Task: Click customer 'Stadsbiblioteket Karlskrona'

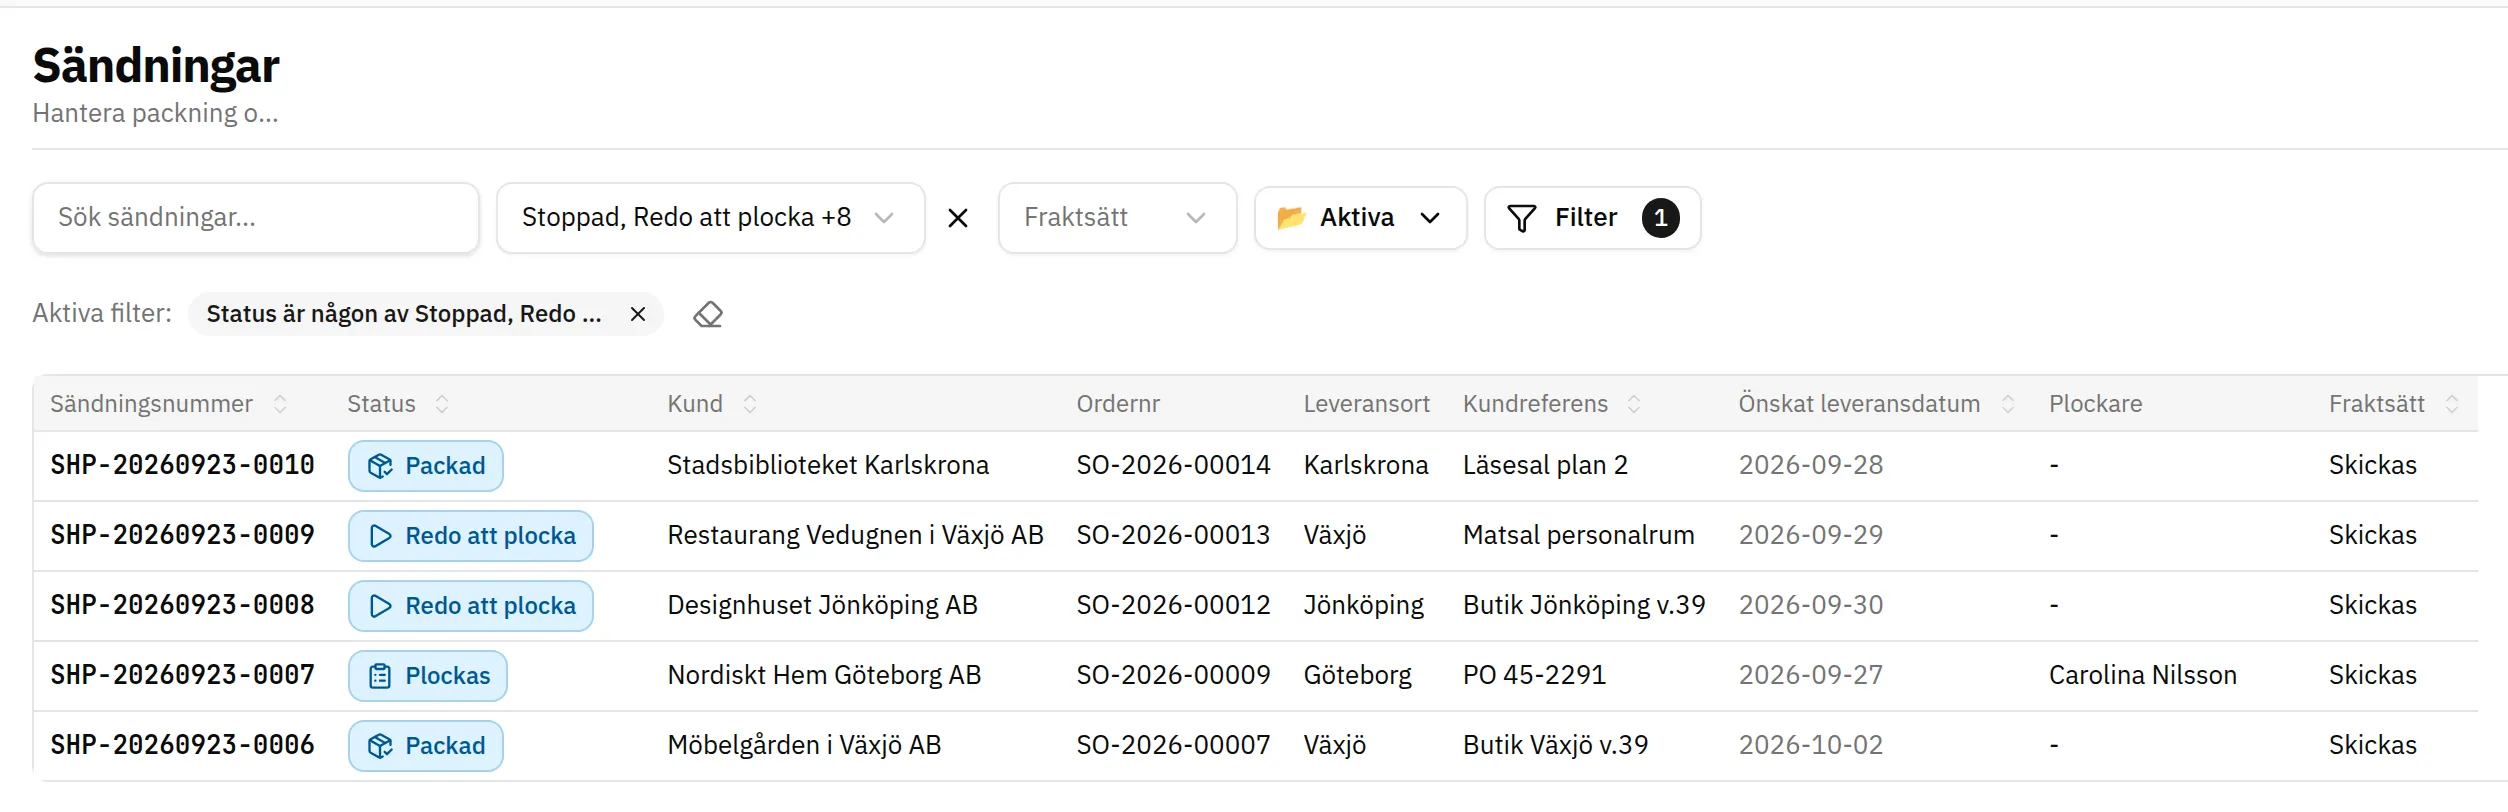Action: [x=828, y=465]
